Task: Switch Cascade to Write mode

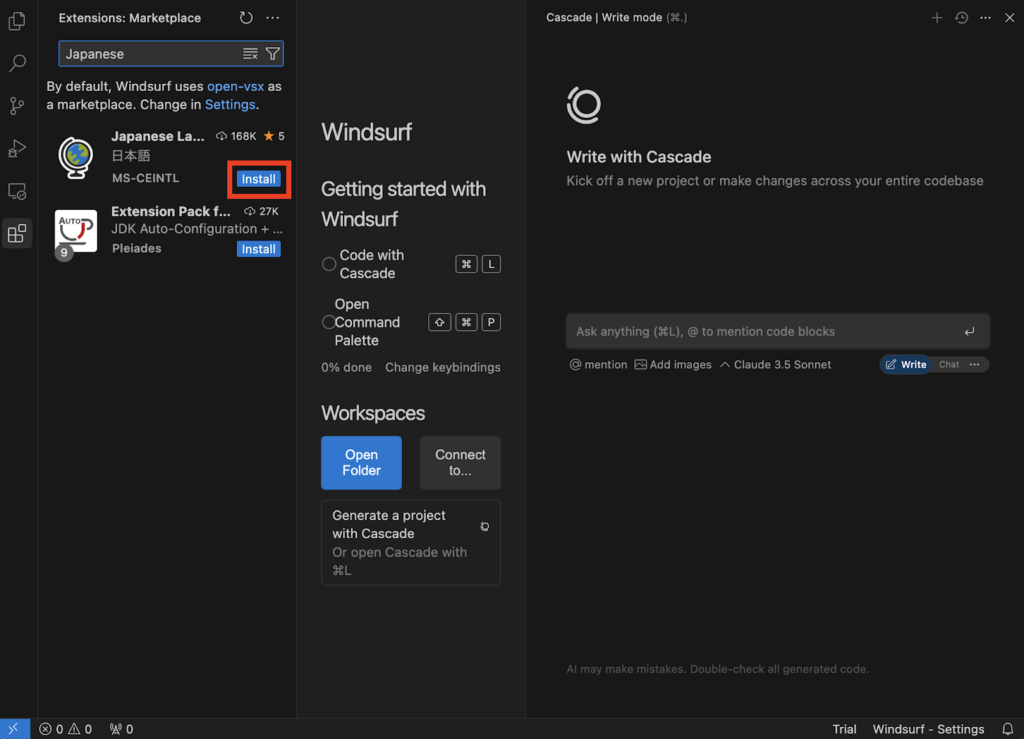Action: (x=906, y=365)
